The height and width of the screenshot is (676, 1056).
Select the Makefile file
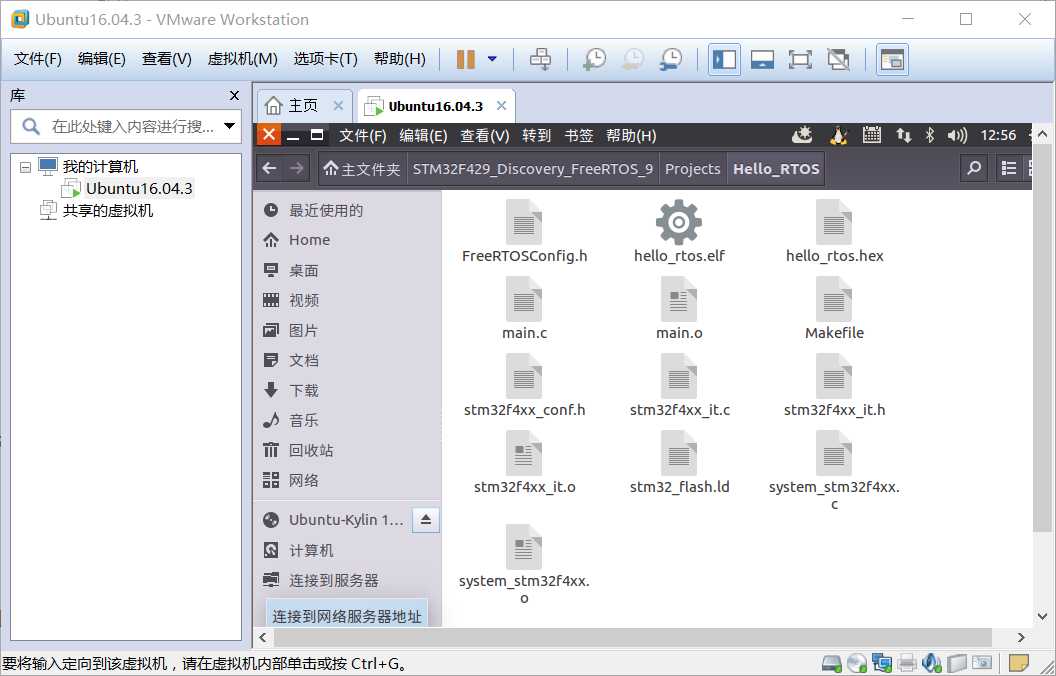[834, 308]
